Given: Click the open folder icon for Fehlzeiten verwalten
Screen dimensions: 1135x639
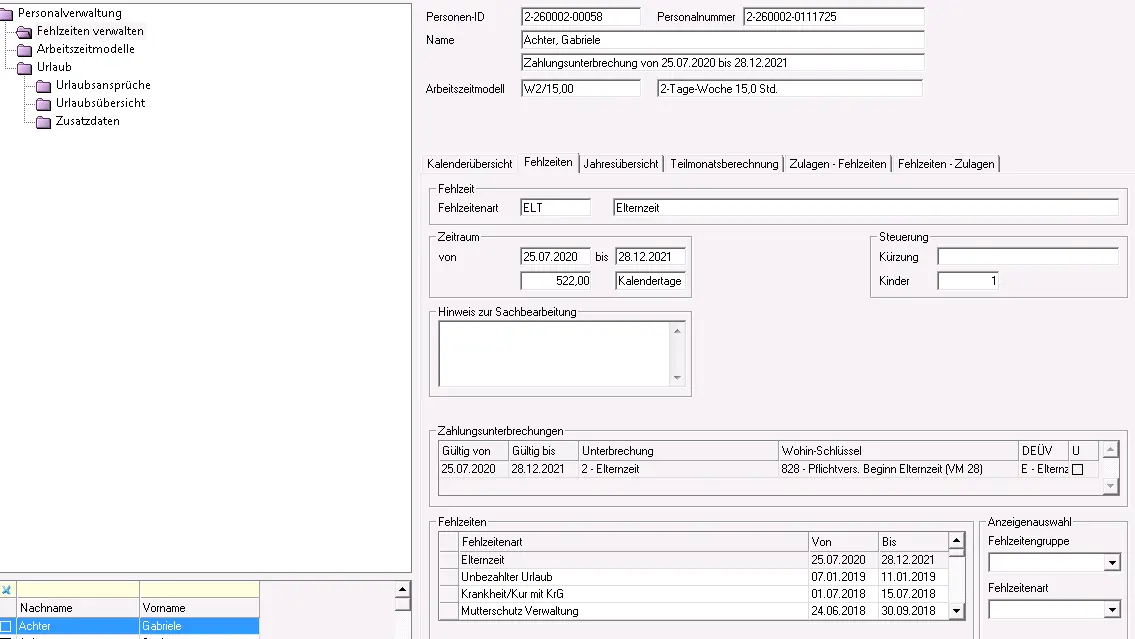Looking at the screenshot, I should (25, 31).
